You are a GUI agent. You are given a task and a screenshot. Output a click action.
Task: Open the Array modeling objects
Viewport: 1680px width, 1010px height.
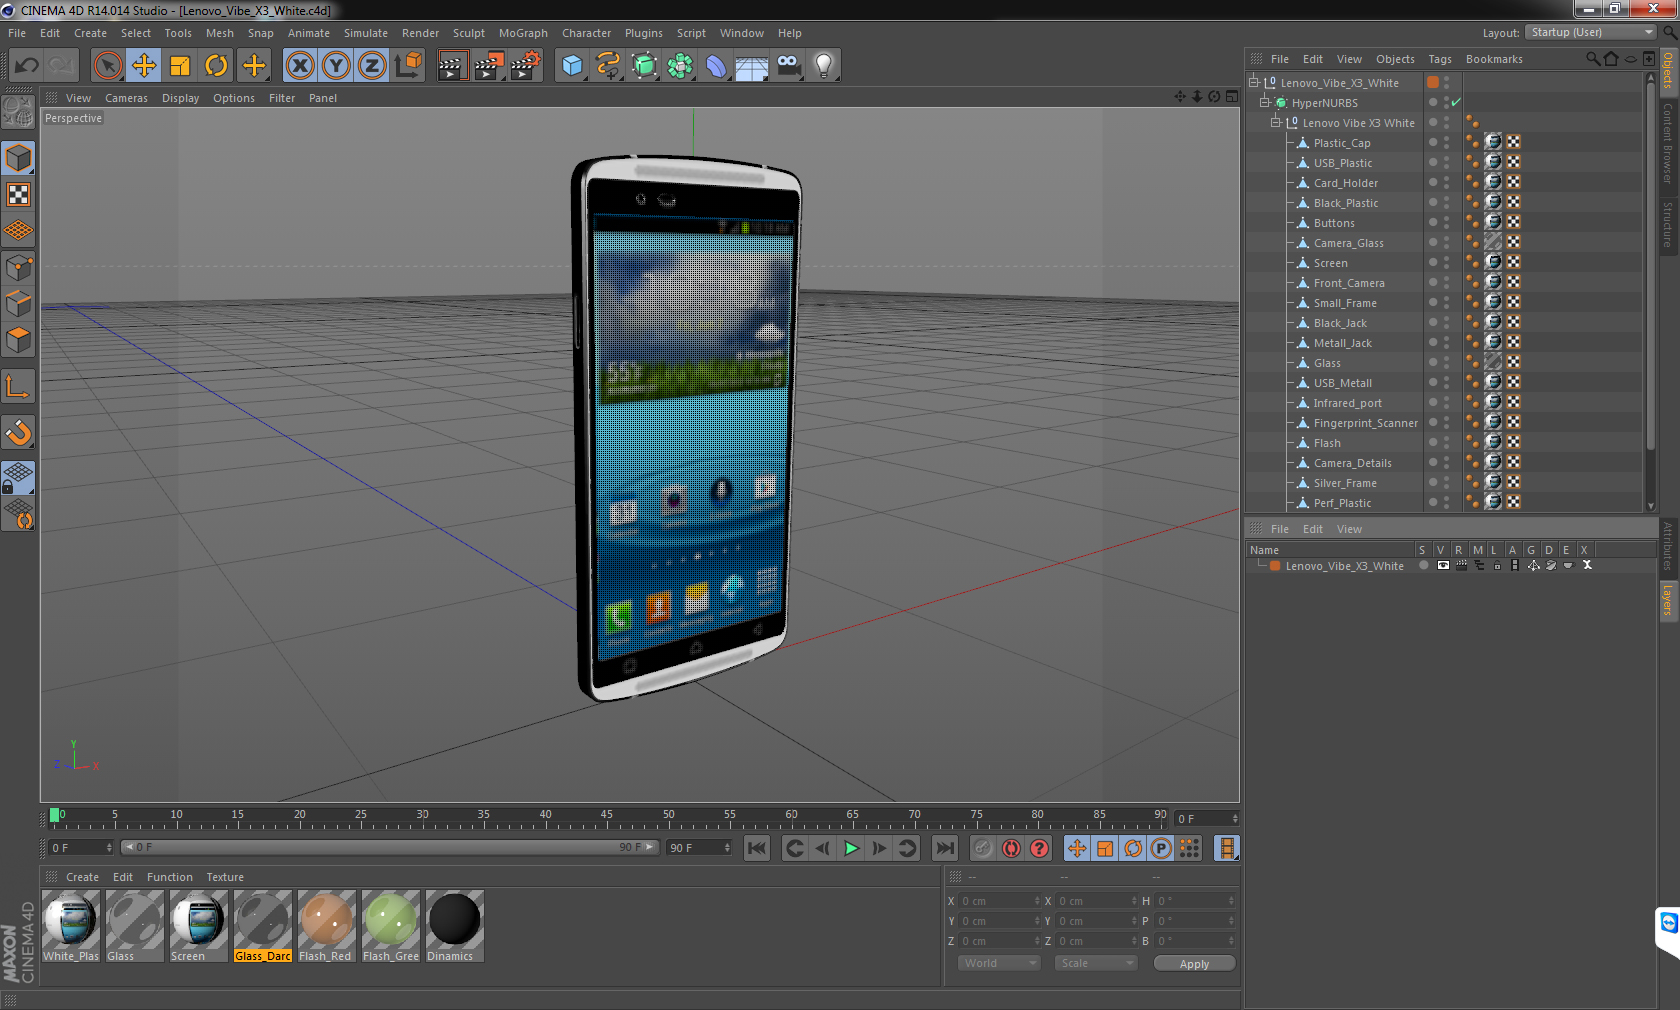tap(680, 66)
